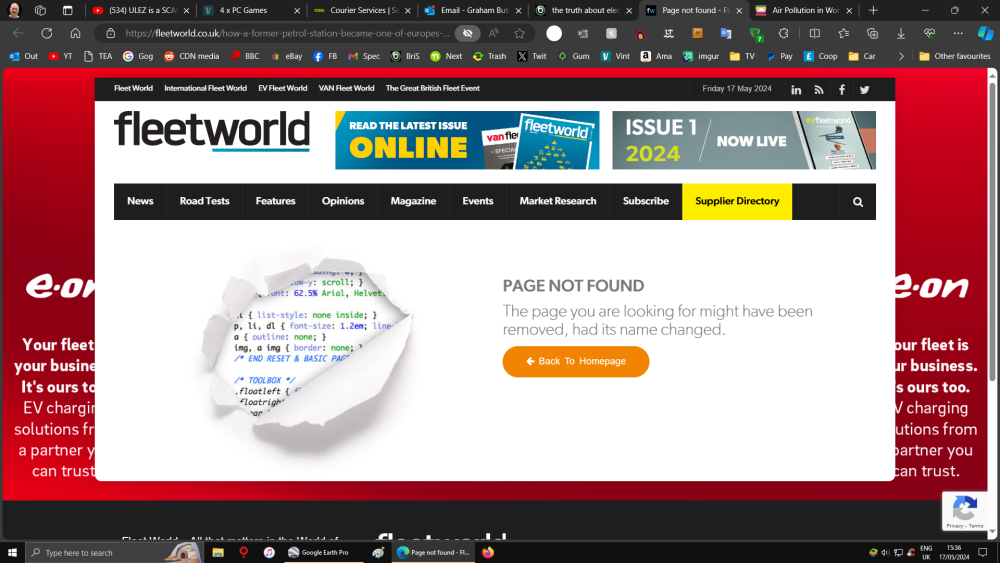The image size is (1000, 563).
Task: Open the RSS feed icon
Action: [x=819, y=90]
